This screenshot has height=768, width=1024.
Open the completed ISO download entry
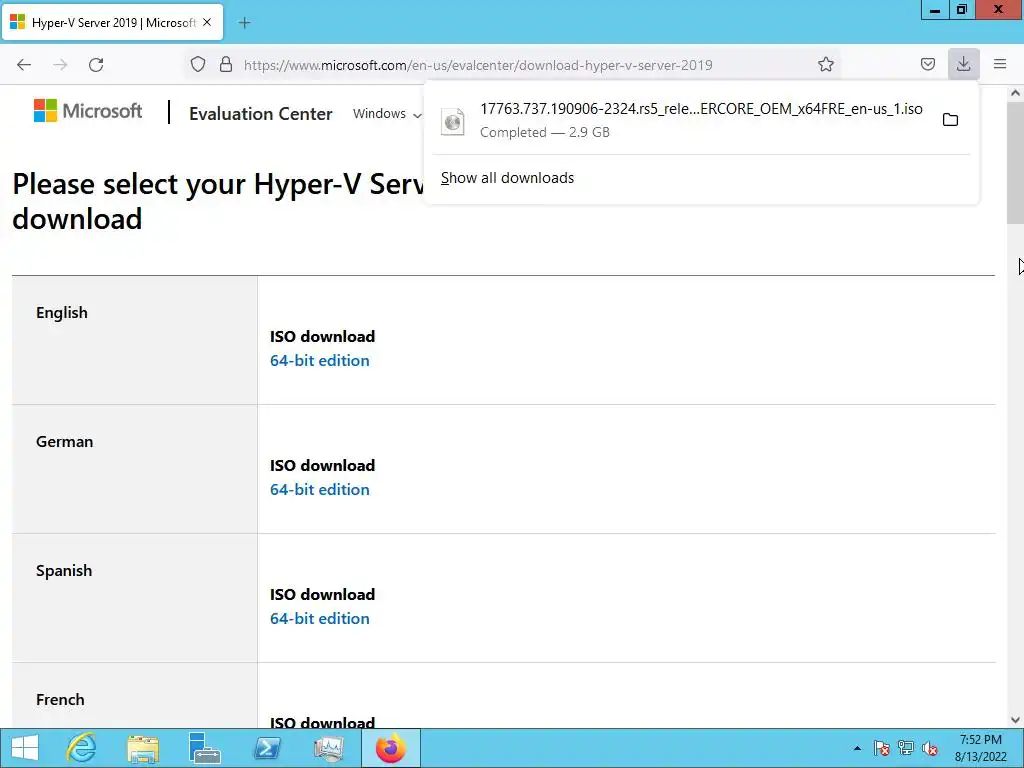click(x=681, y=120)
